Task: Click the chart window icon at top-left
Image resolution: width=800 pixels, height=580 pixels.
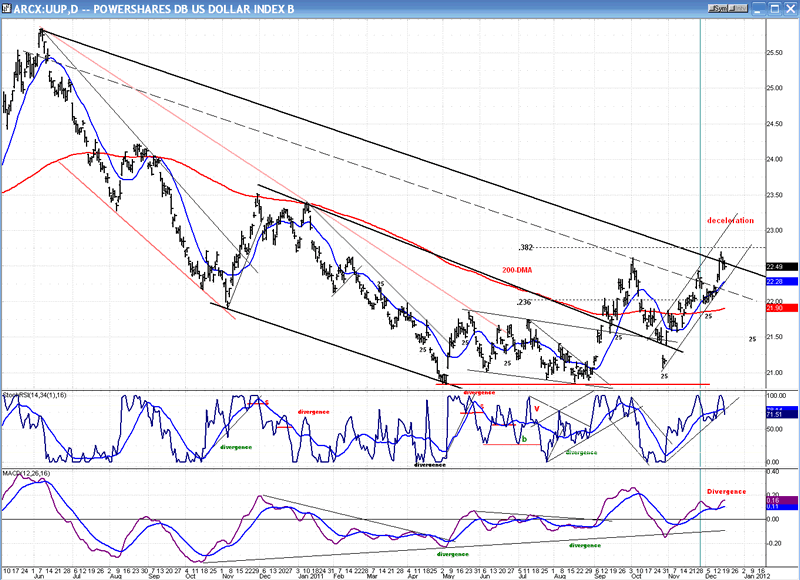Action: coord(8,8)
